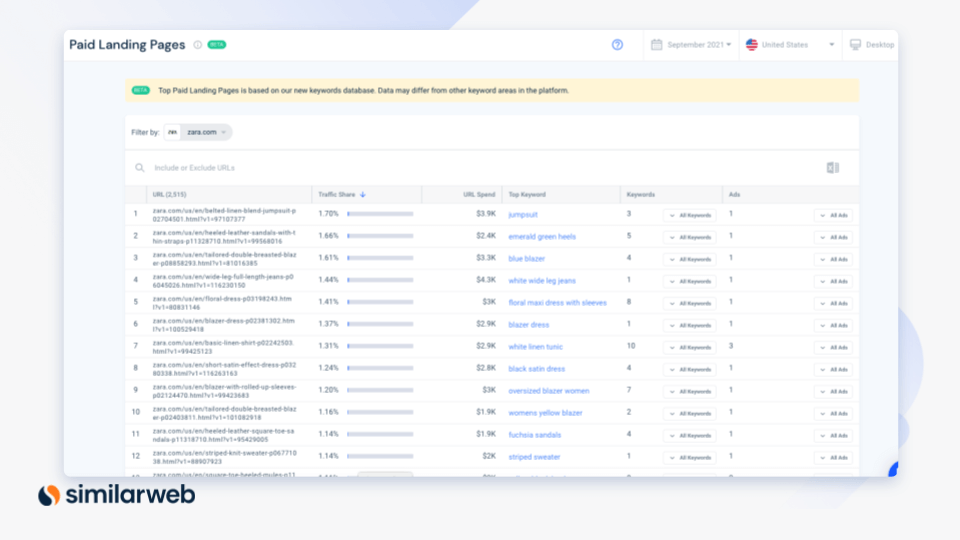Image resolution: width=960 pixels, height=540 pixels.
Task: Open the black satin dress keyword link
Action: pos(537,369)
